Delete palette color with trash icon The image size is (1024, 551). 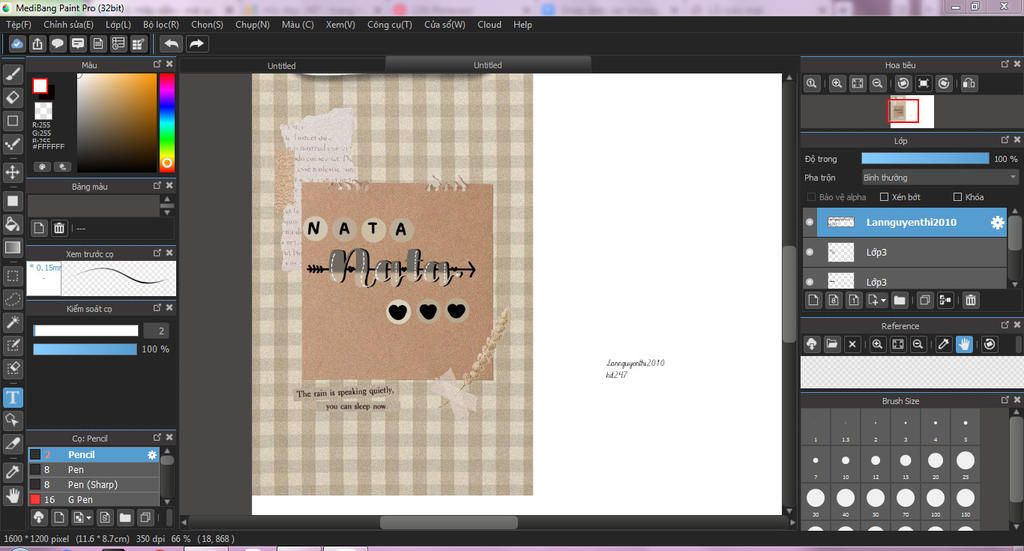(59, 228)
